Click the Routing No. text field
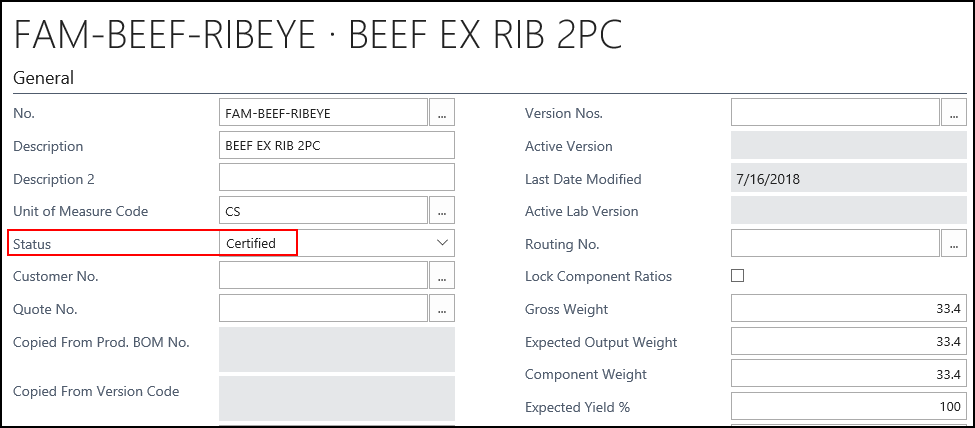Screen dimensions: 975x428 (835, 243)
